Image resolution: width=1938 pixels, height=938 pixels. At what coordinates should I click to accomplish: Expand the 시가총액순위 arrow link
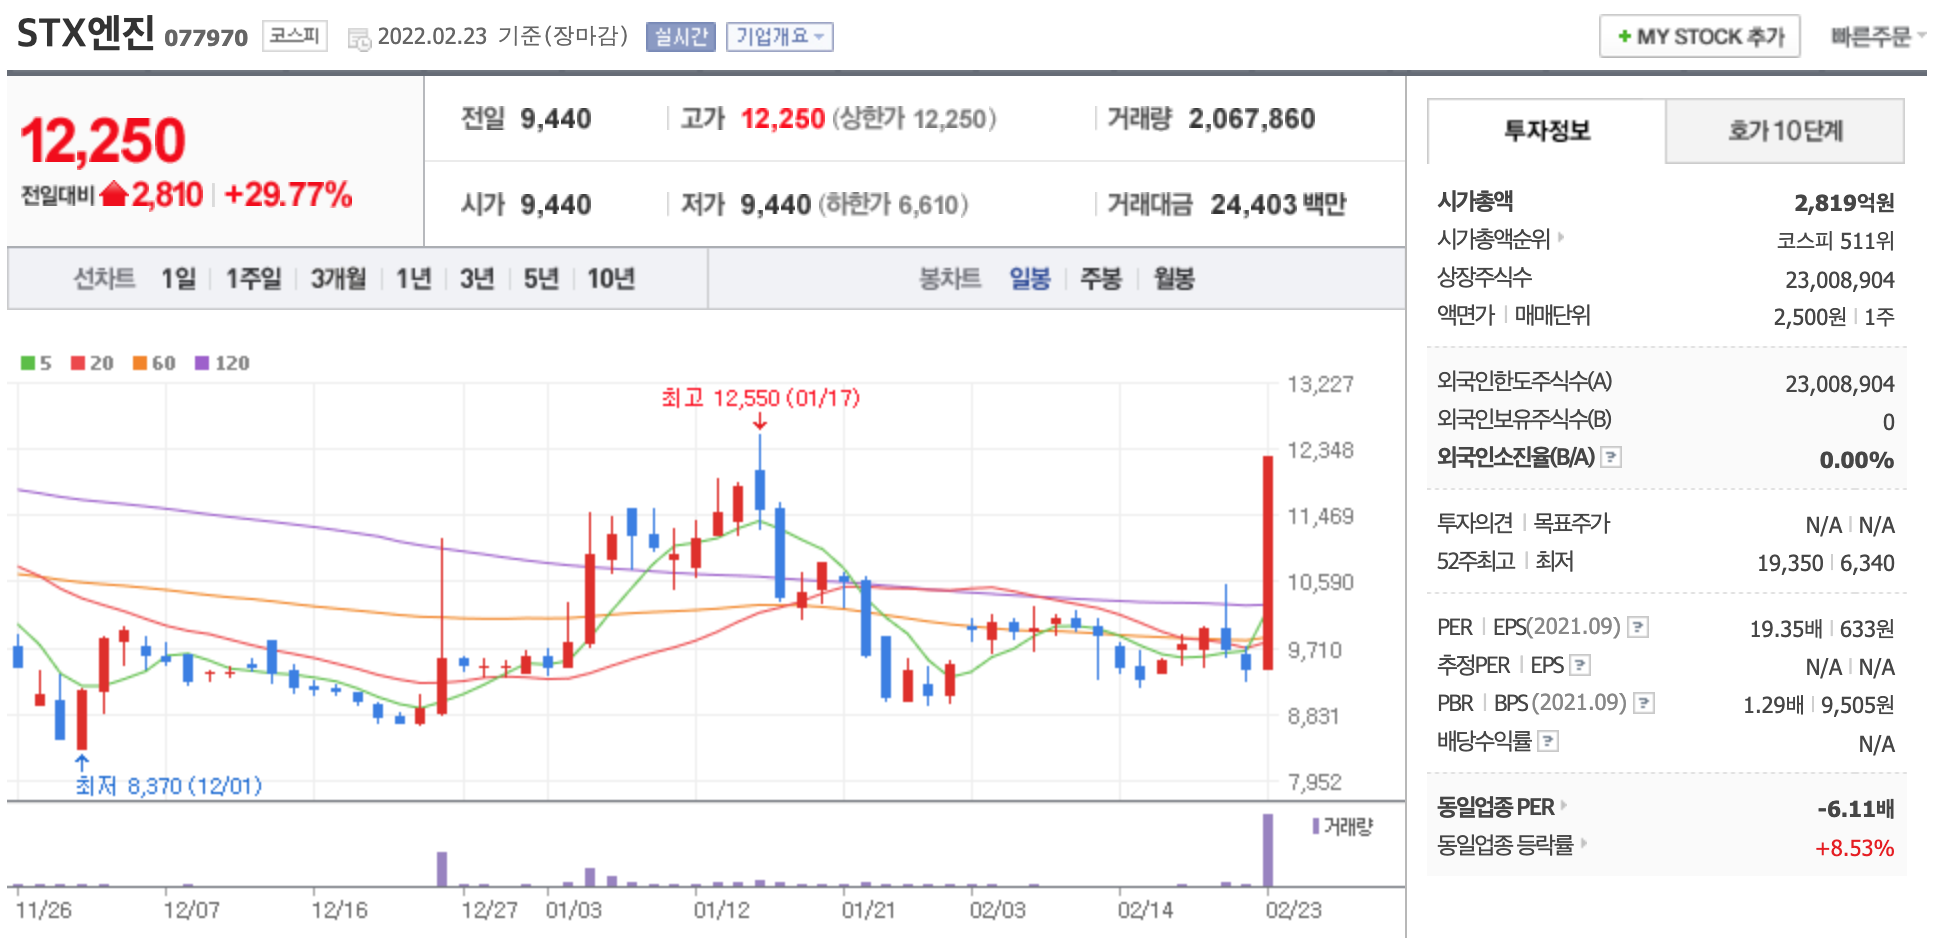tap(1560, 237)
